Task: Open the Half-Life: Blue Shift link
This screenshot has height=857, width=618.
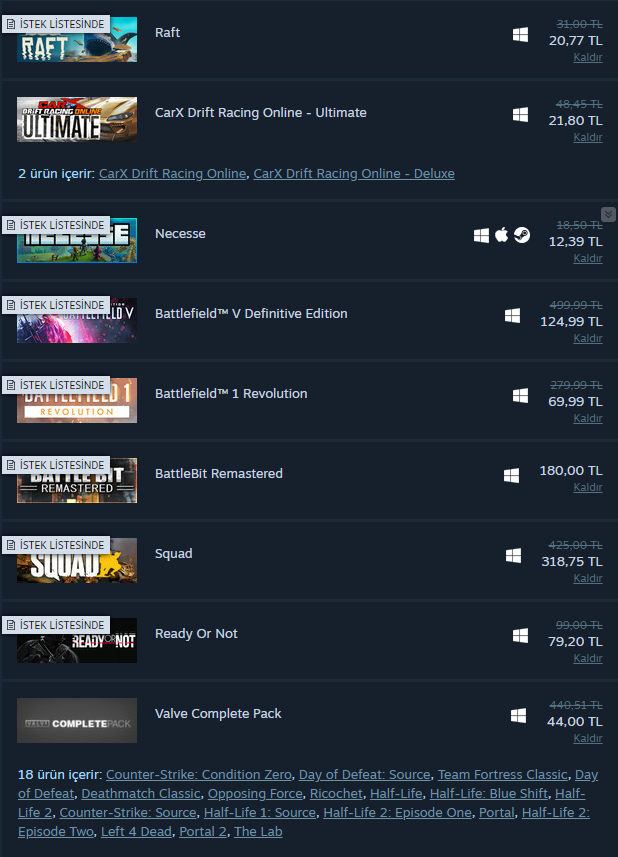Action: [488, 793]
